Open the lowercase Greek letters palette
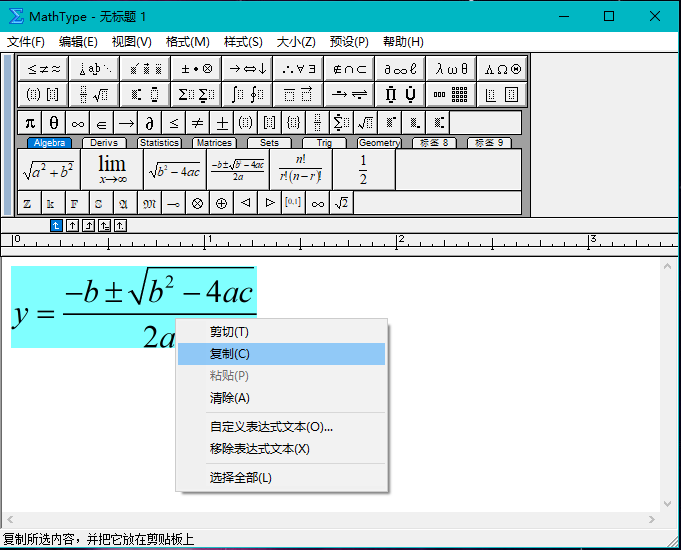The width and height of the screenshot is (681, 550). pyautogui.click(x=451, y=69)
